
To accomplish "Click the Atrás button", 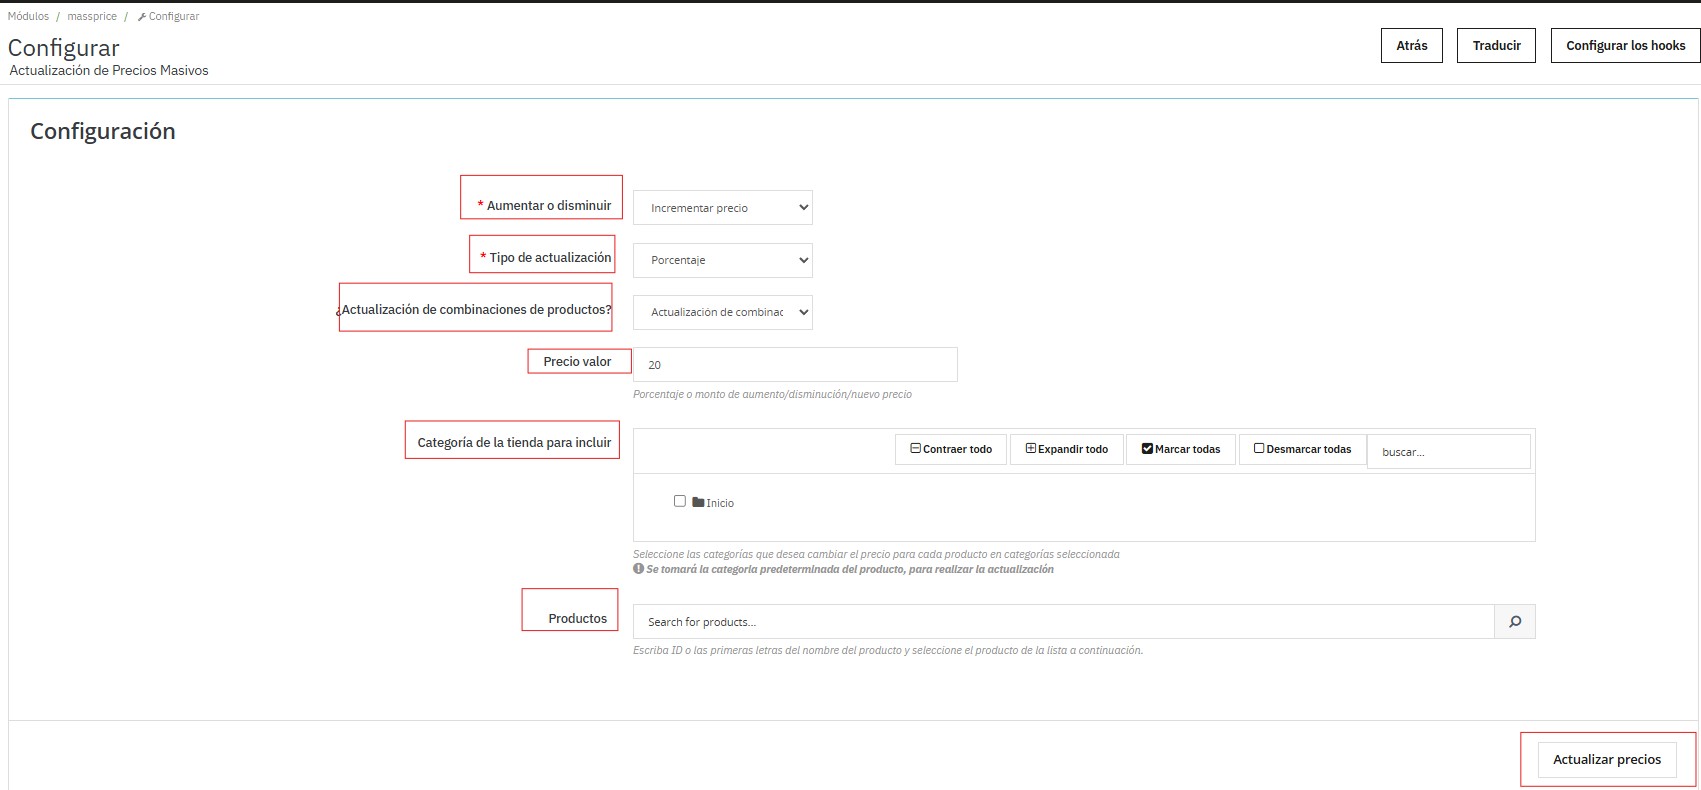I will pos(1411,46).
